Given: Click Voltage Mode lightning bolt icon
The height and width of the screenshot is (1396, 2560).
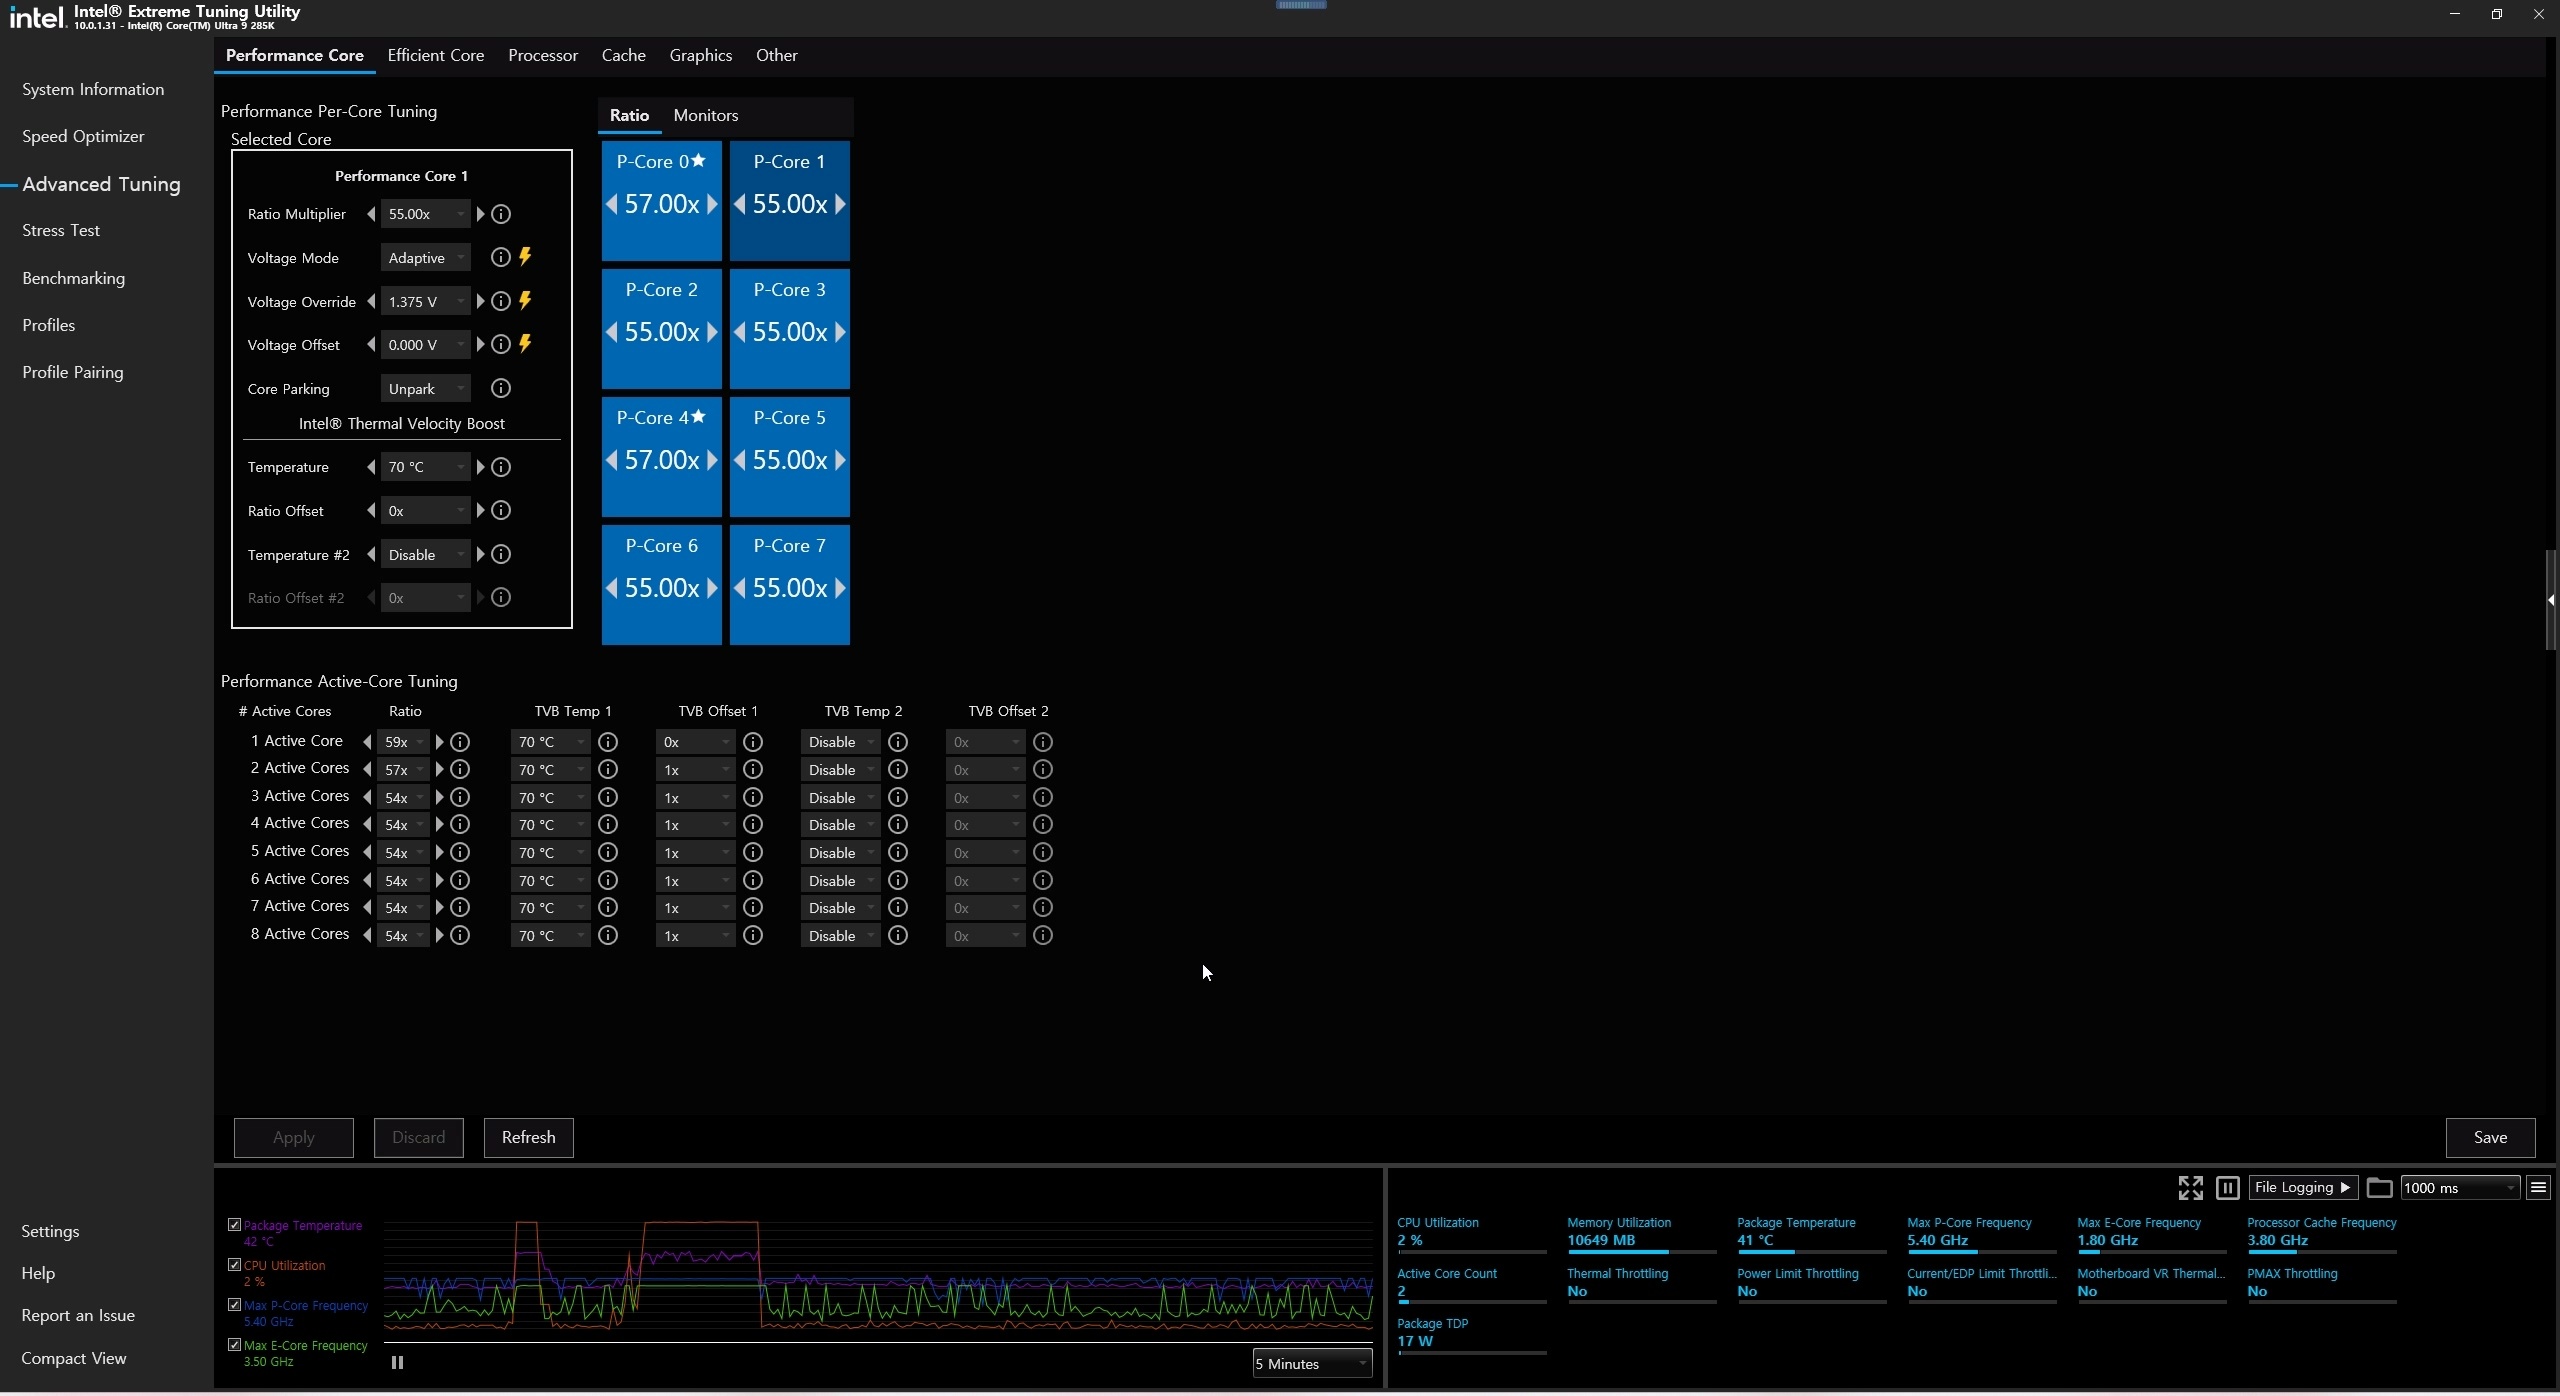Looking at the screenshot, I should tap(525, 257).
